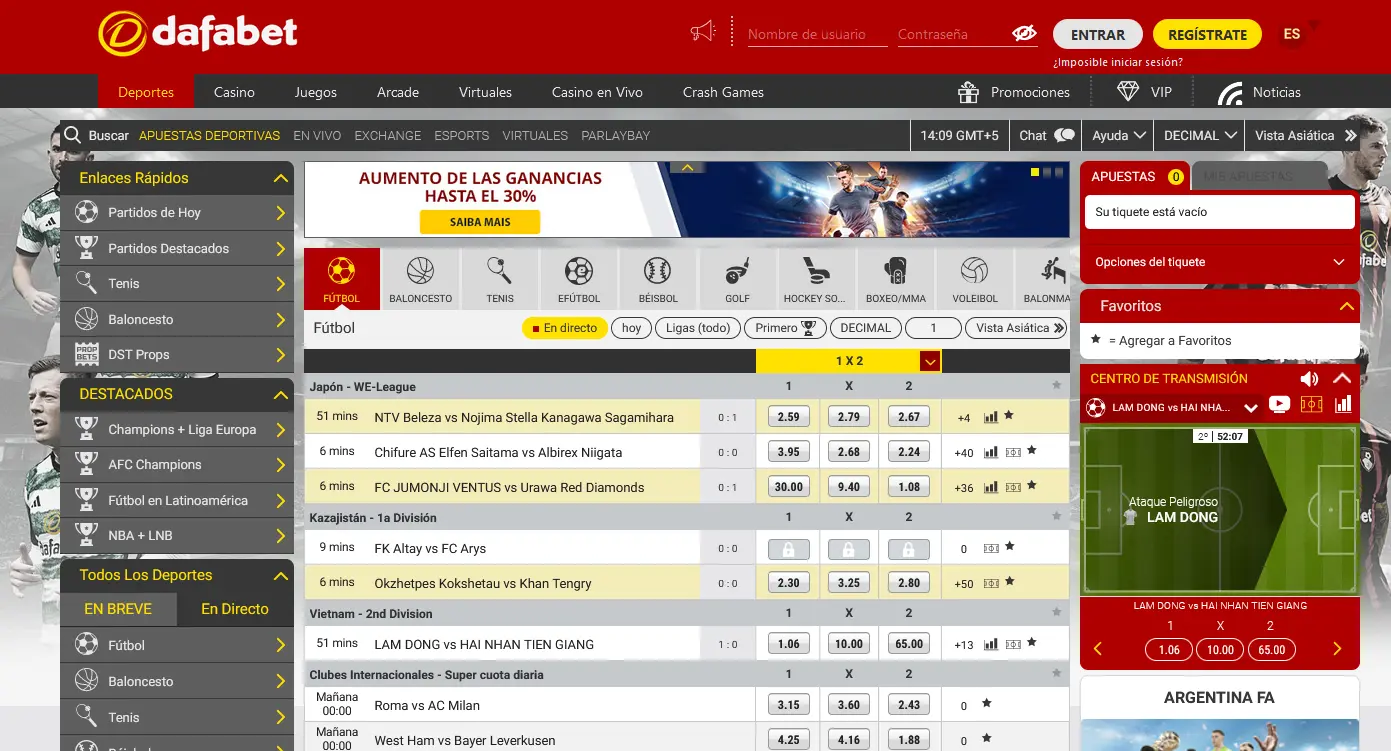Collapse the Enlaces Rápidos section

point(281,179)
